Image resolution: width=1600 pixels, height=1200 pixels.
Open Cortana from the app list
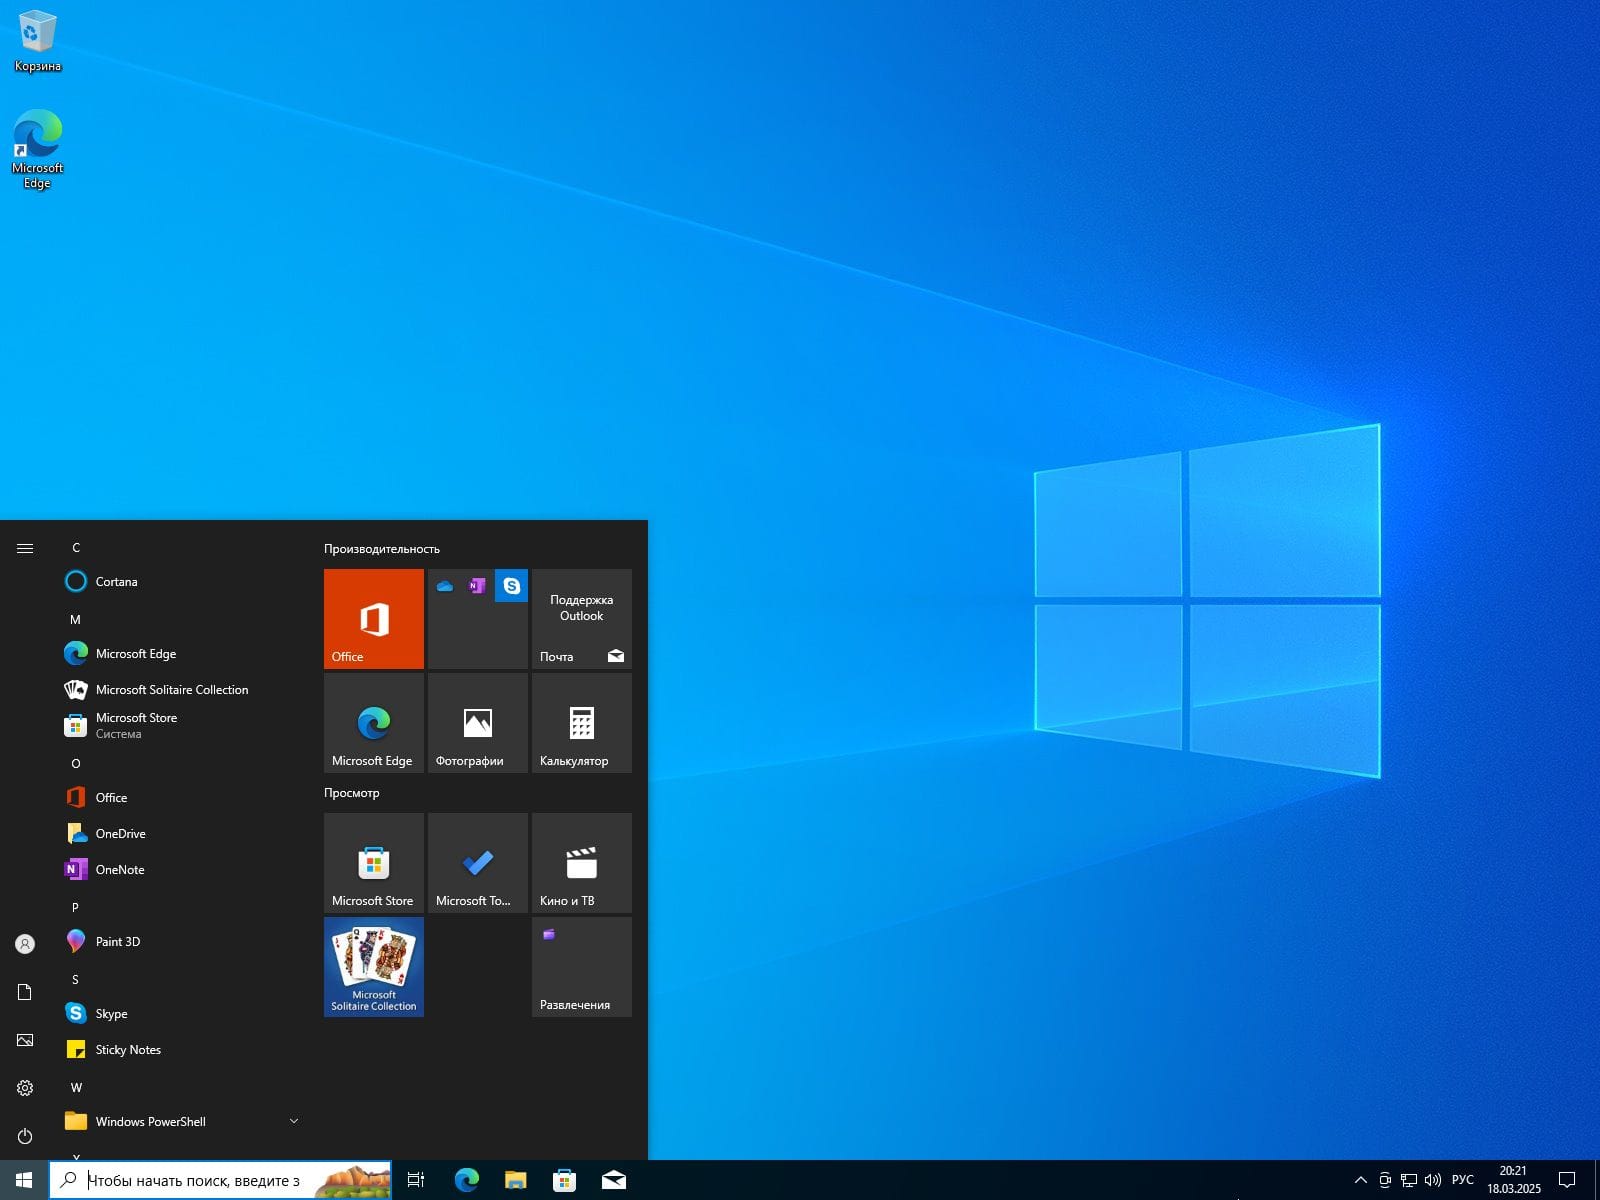[116, 581]
